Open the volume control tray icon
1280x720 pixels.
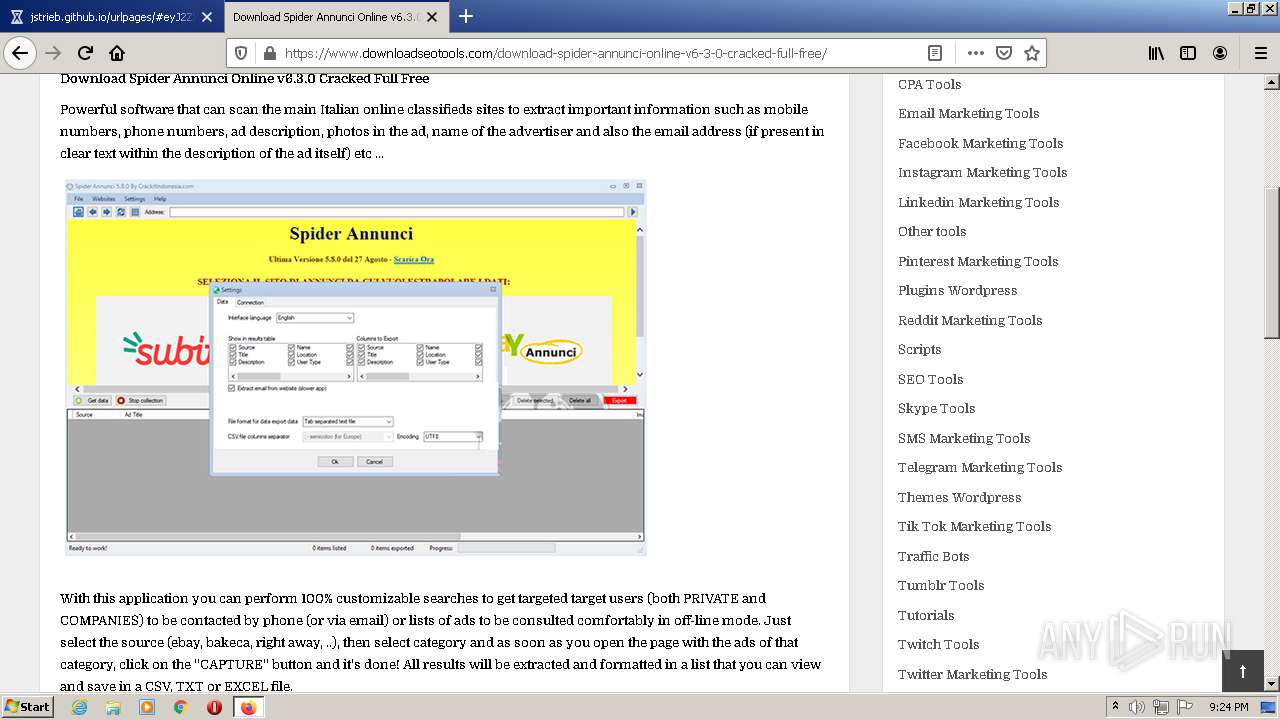[1137, 707]
